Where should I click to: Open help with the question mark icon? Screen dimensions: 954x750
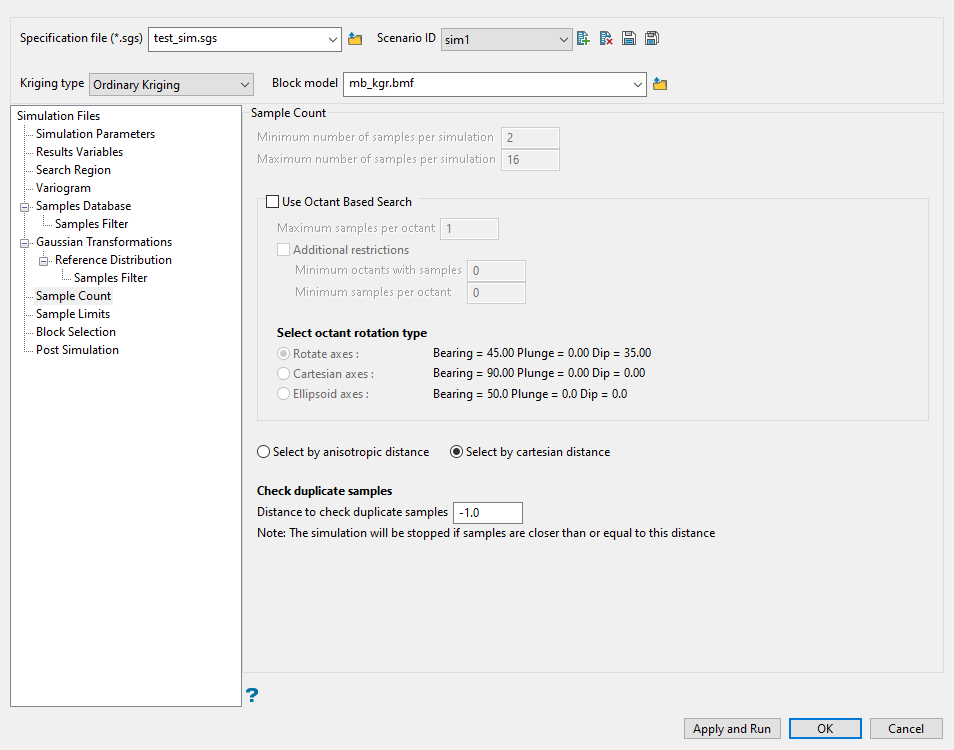coord(252,695)
